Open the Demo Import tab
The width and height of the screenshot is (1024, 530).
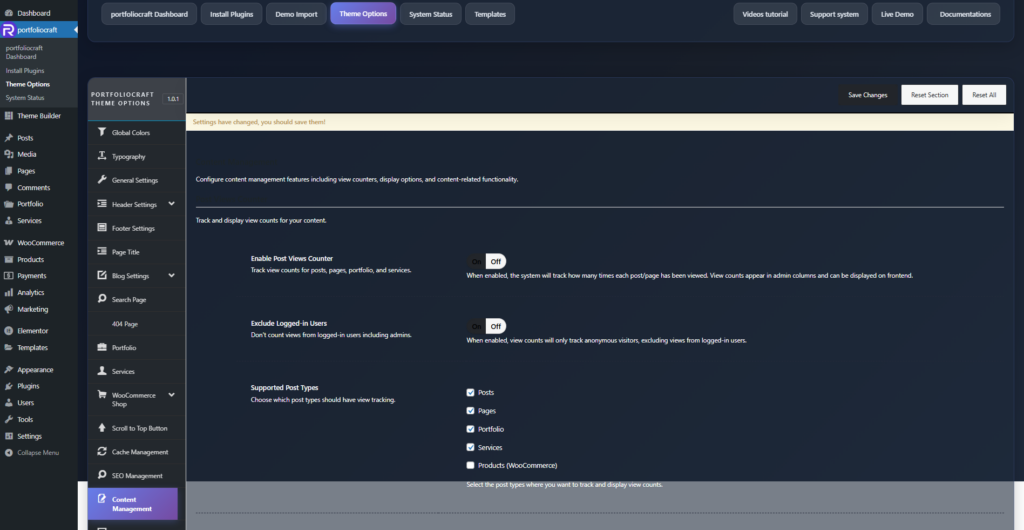[x=298, y=14]
